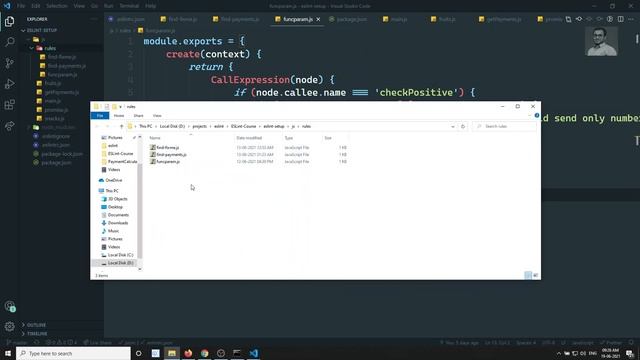Open the Source Control view
Screen dimensions: 640x360
pyautogui.click(x=9, y=62)
